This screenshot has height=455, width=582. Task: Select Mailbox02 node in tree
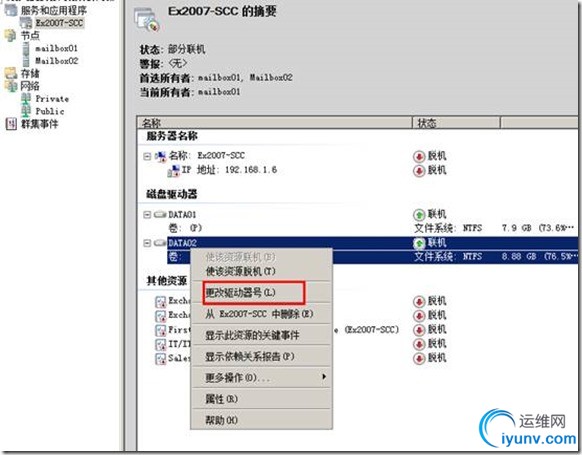56,60
